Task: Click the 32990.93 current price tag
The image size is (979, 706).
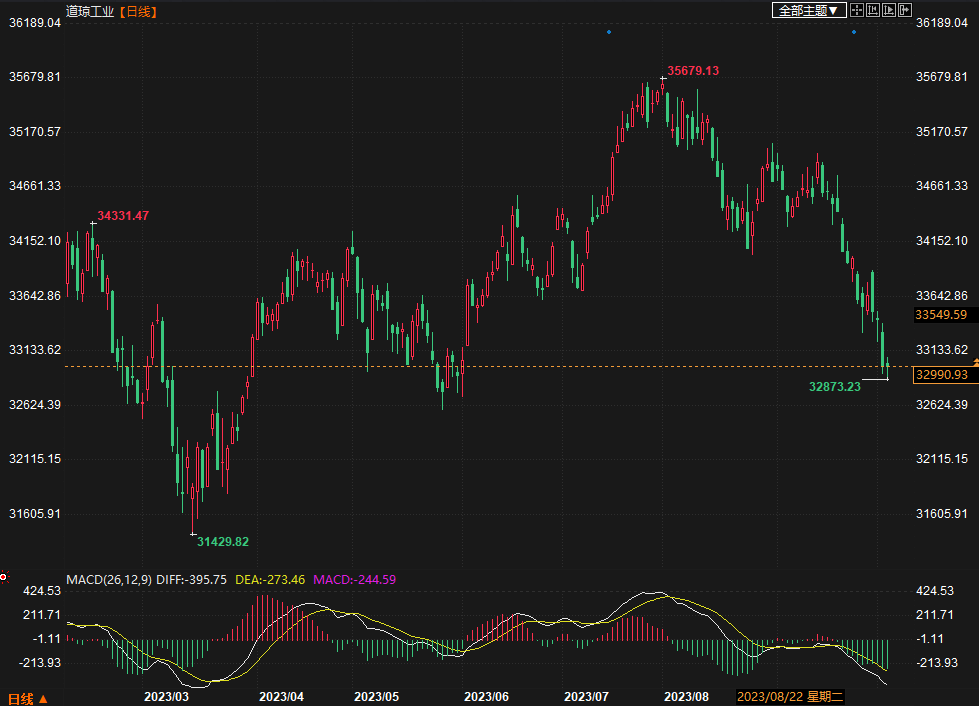Action: tap(942, 374)
